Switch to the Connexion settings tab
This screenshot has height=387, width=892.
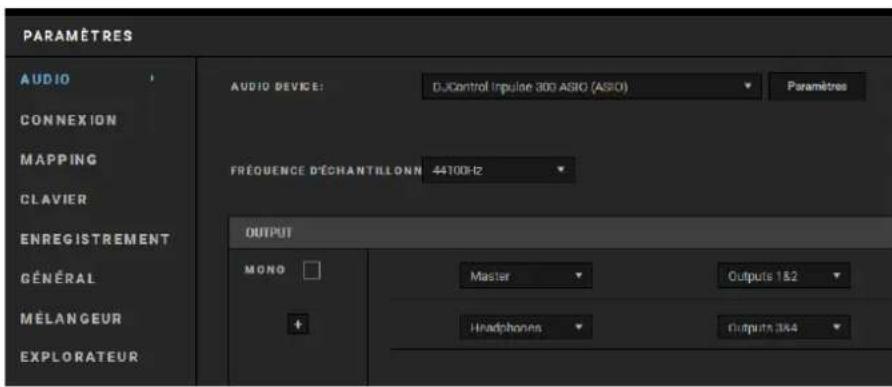(68, 121)
